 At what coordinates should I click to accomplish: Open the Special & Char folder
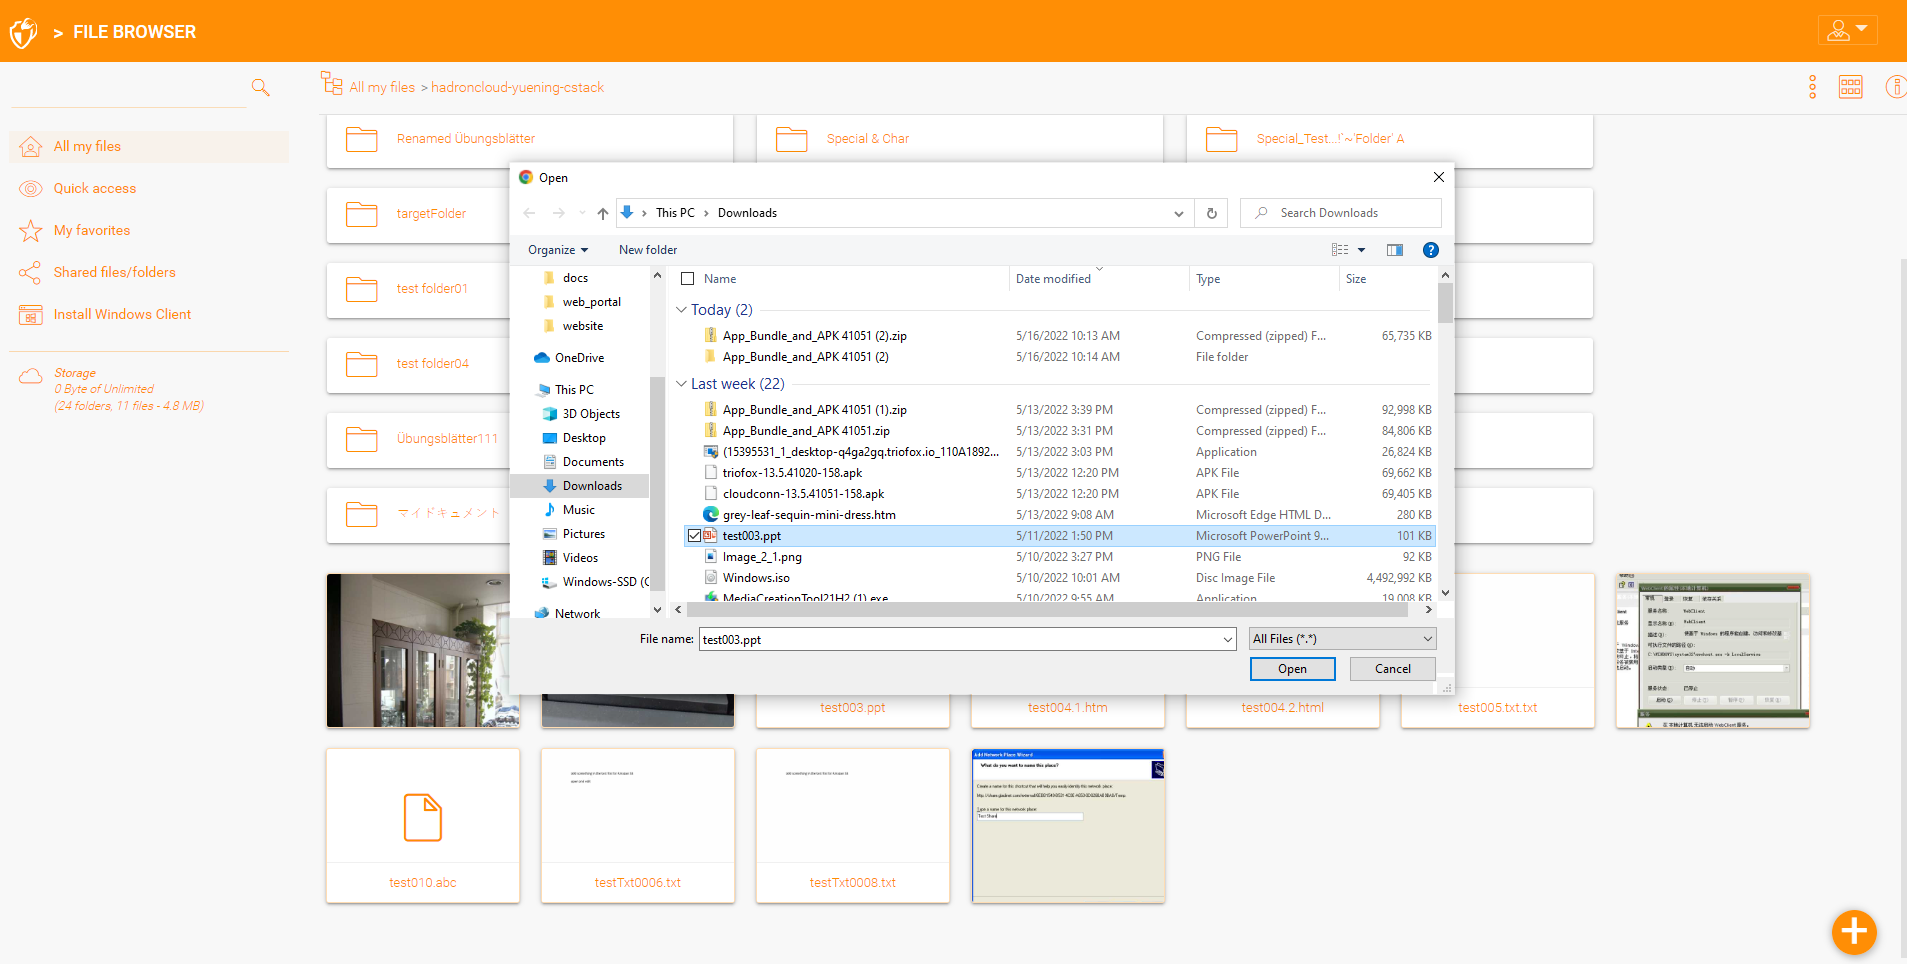[x=960, y=139]
